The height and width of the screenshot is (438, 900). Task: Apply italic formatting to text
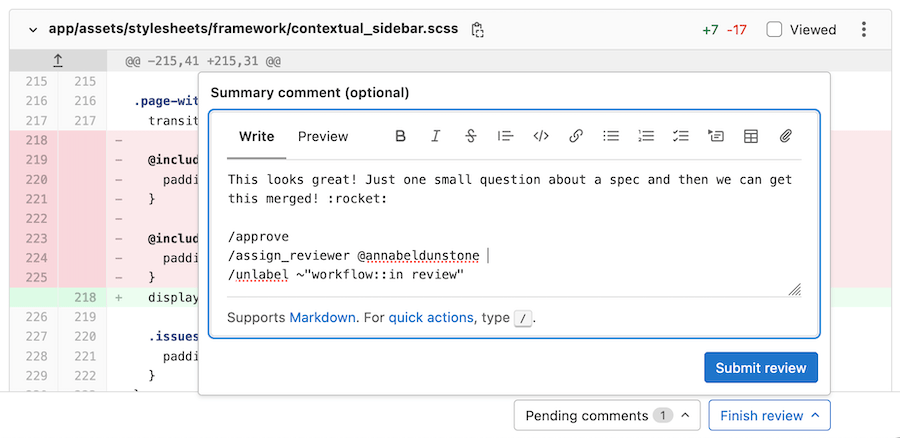[x=435, y=136]
